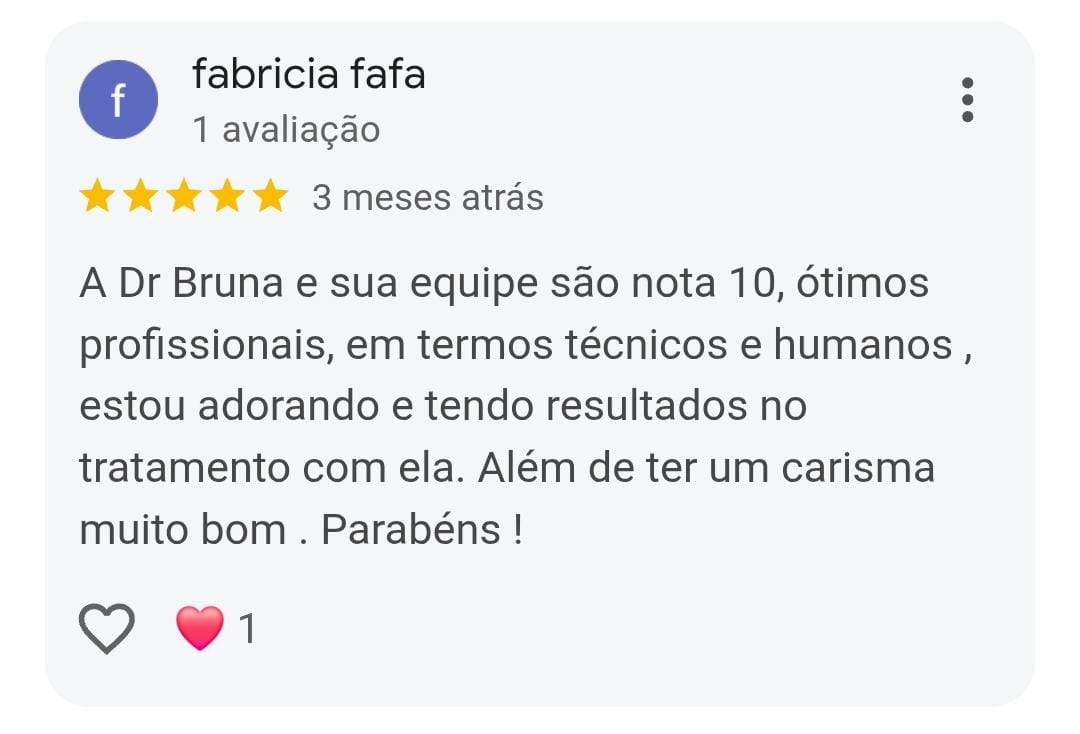Open the reviewer name fabricia fafa
This screenshot has height=734, width=1080.
[x=308, y=74]
